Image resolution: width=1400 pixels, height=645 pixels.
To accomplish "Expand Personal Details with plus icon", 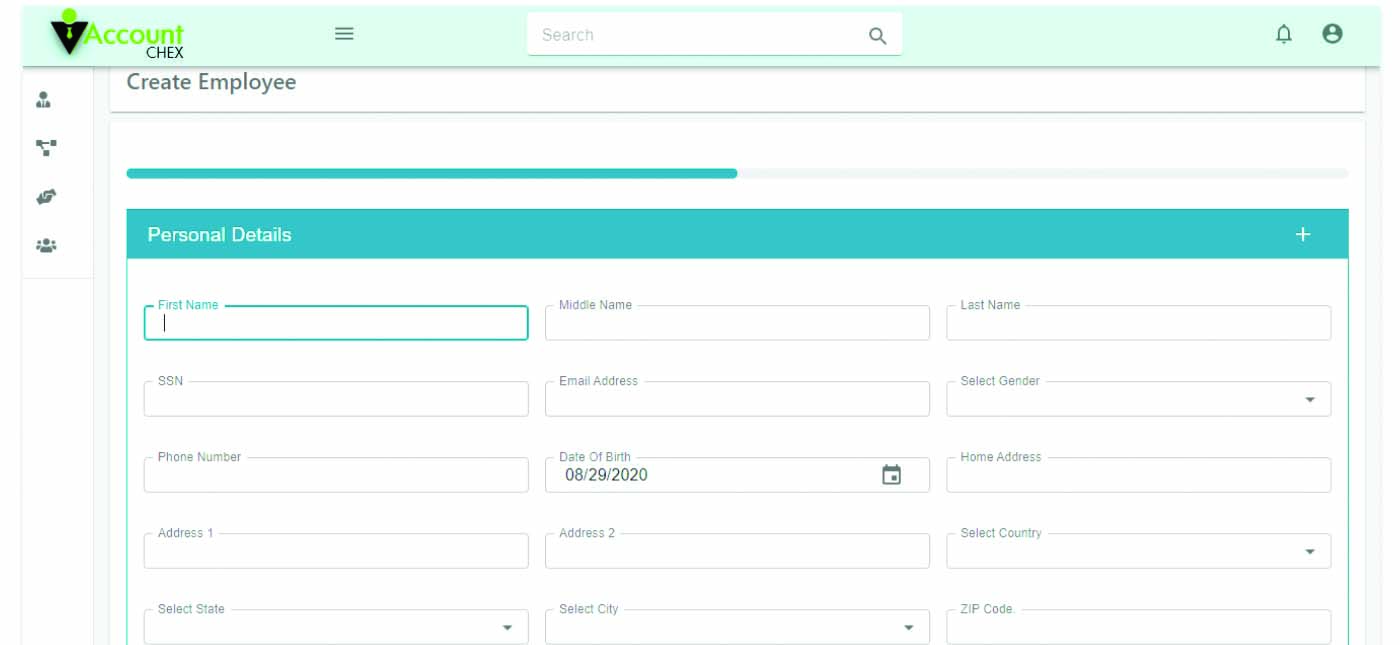I will click(x=1302, y=234).
